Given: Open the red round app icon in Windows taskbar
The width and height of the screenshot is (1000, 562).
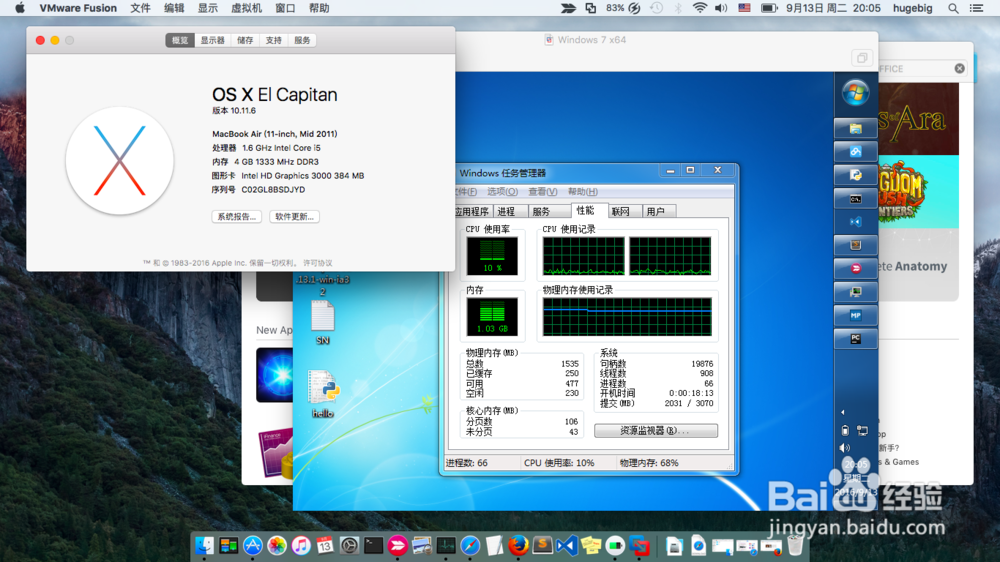Looking at the screenshot, I should tap(855, 269).
